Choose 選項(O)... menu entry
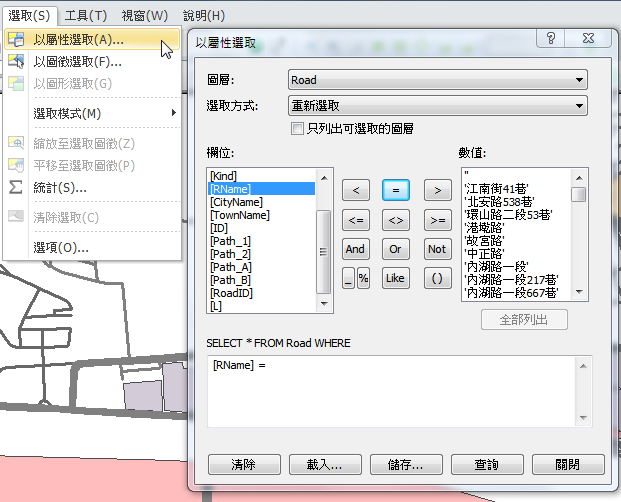This screenshot has width=621, height=502. point(92,247)
